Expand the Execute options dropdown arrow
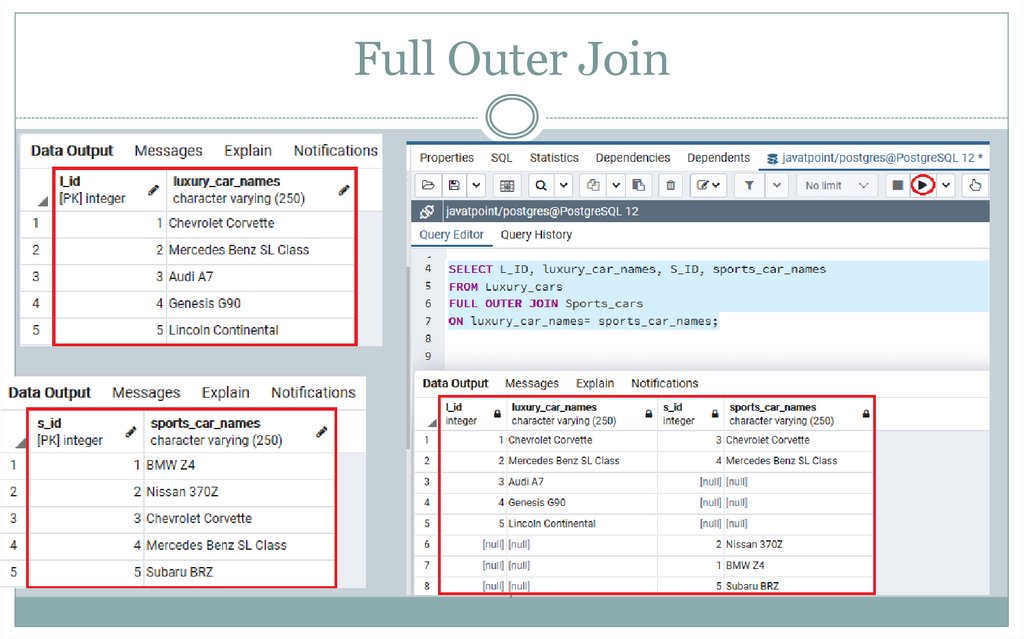Viewport: 1024px width, 639px height. coord(946,186)
